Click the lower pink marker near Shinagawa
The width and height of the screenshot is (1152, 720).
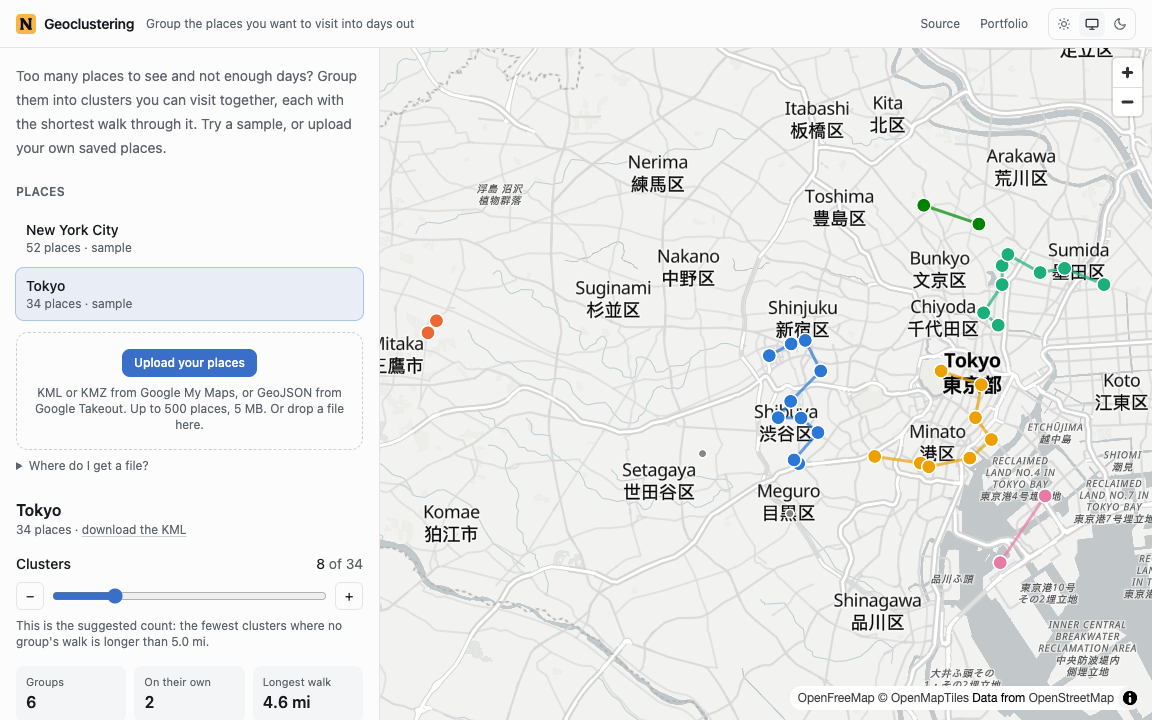coord(1000,563)
